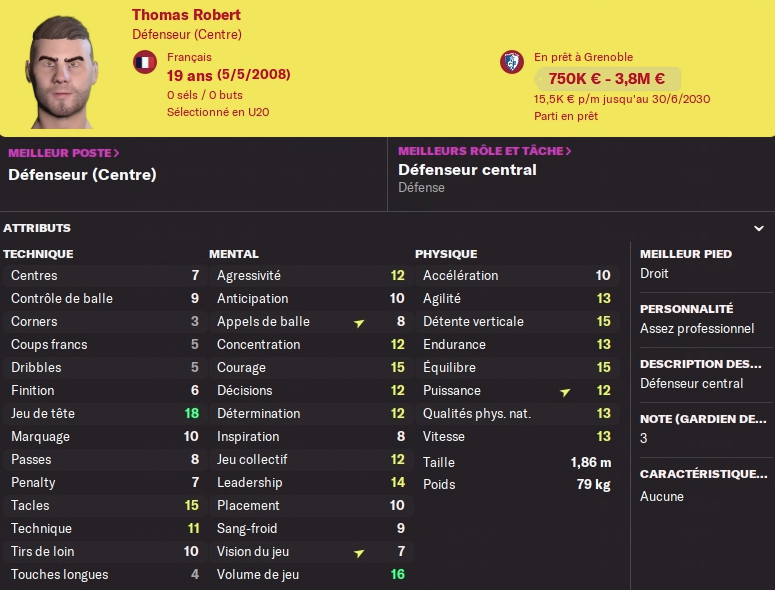This screenshot has width=775, height=590.
Task: Click the arrow icon beside Vision du jeu
Action: click(359, 553)
